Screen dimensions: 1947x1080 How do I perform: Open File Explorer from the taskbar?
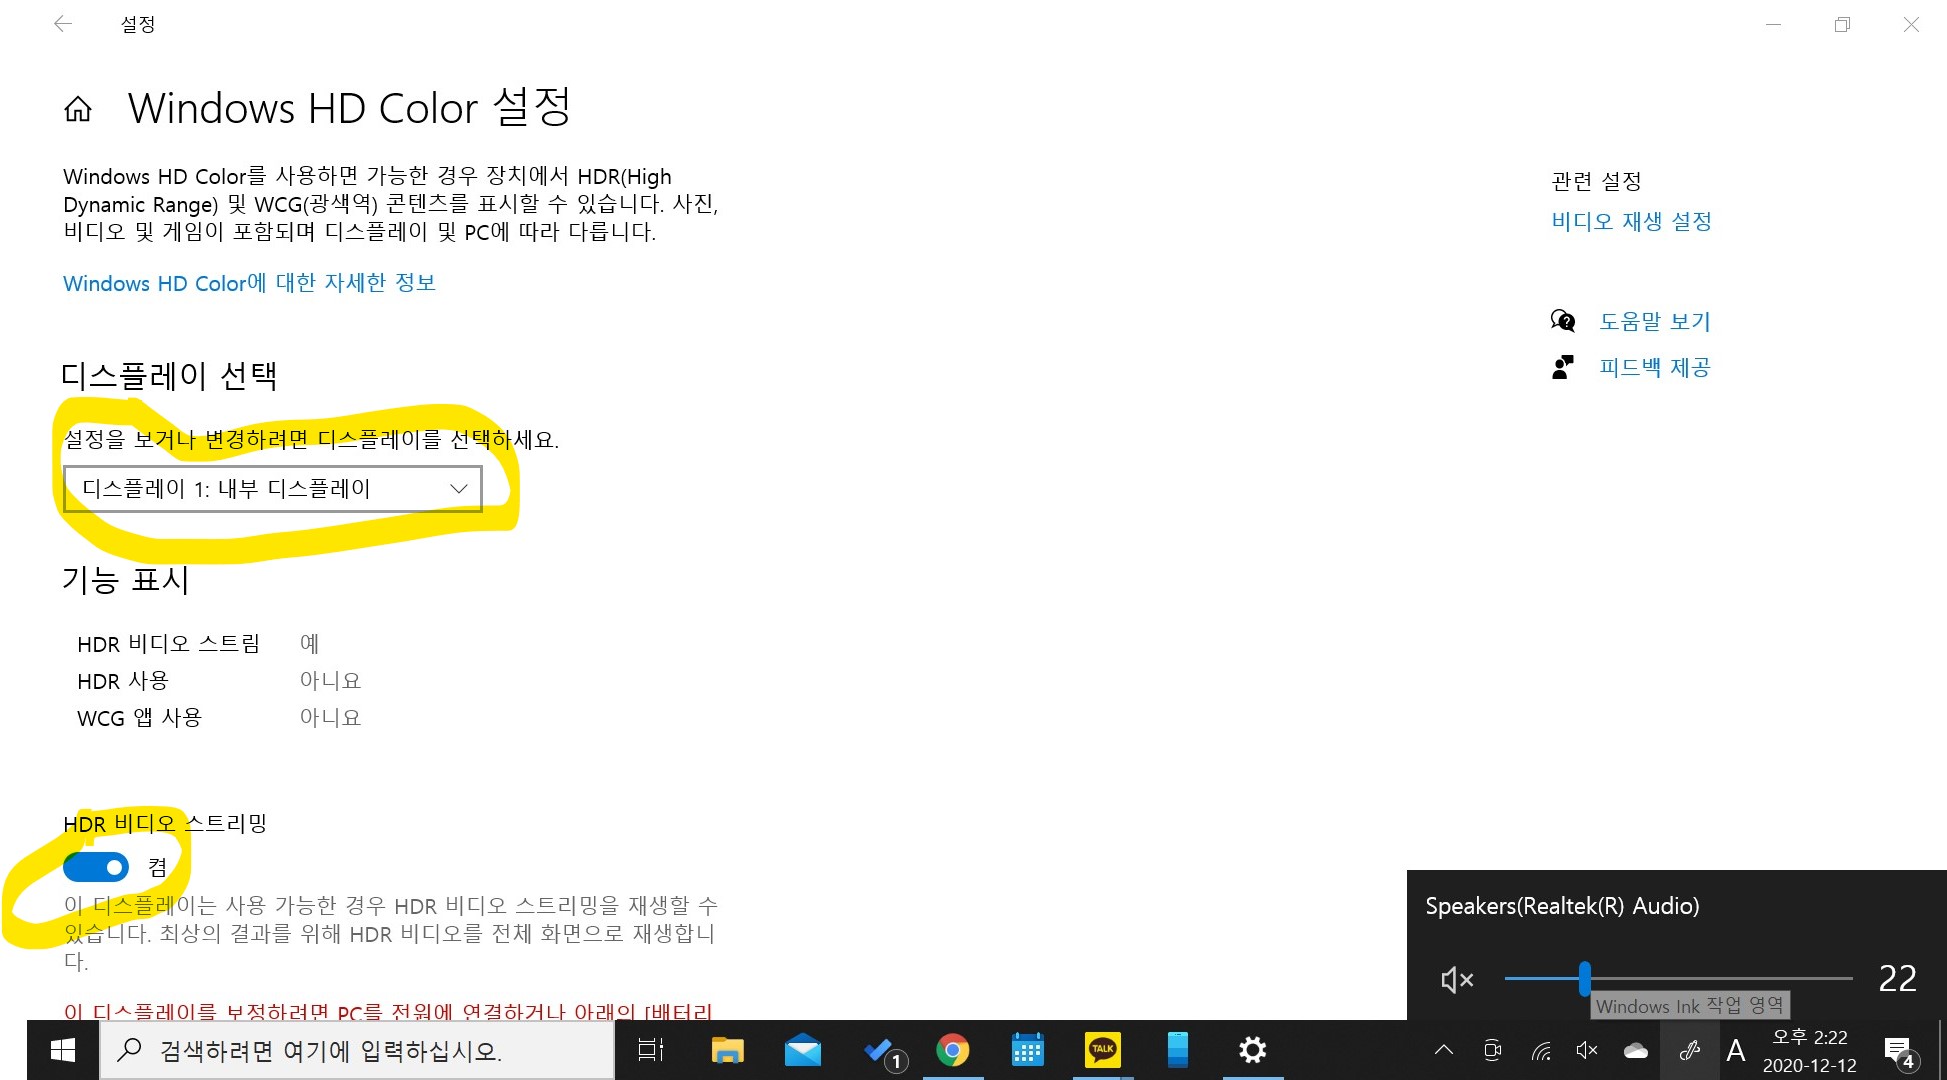(727, 1050)
